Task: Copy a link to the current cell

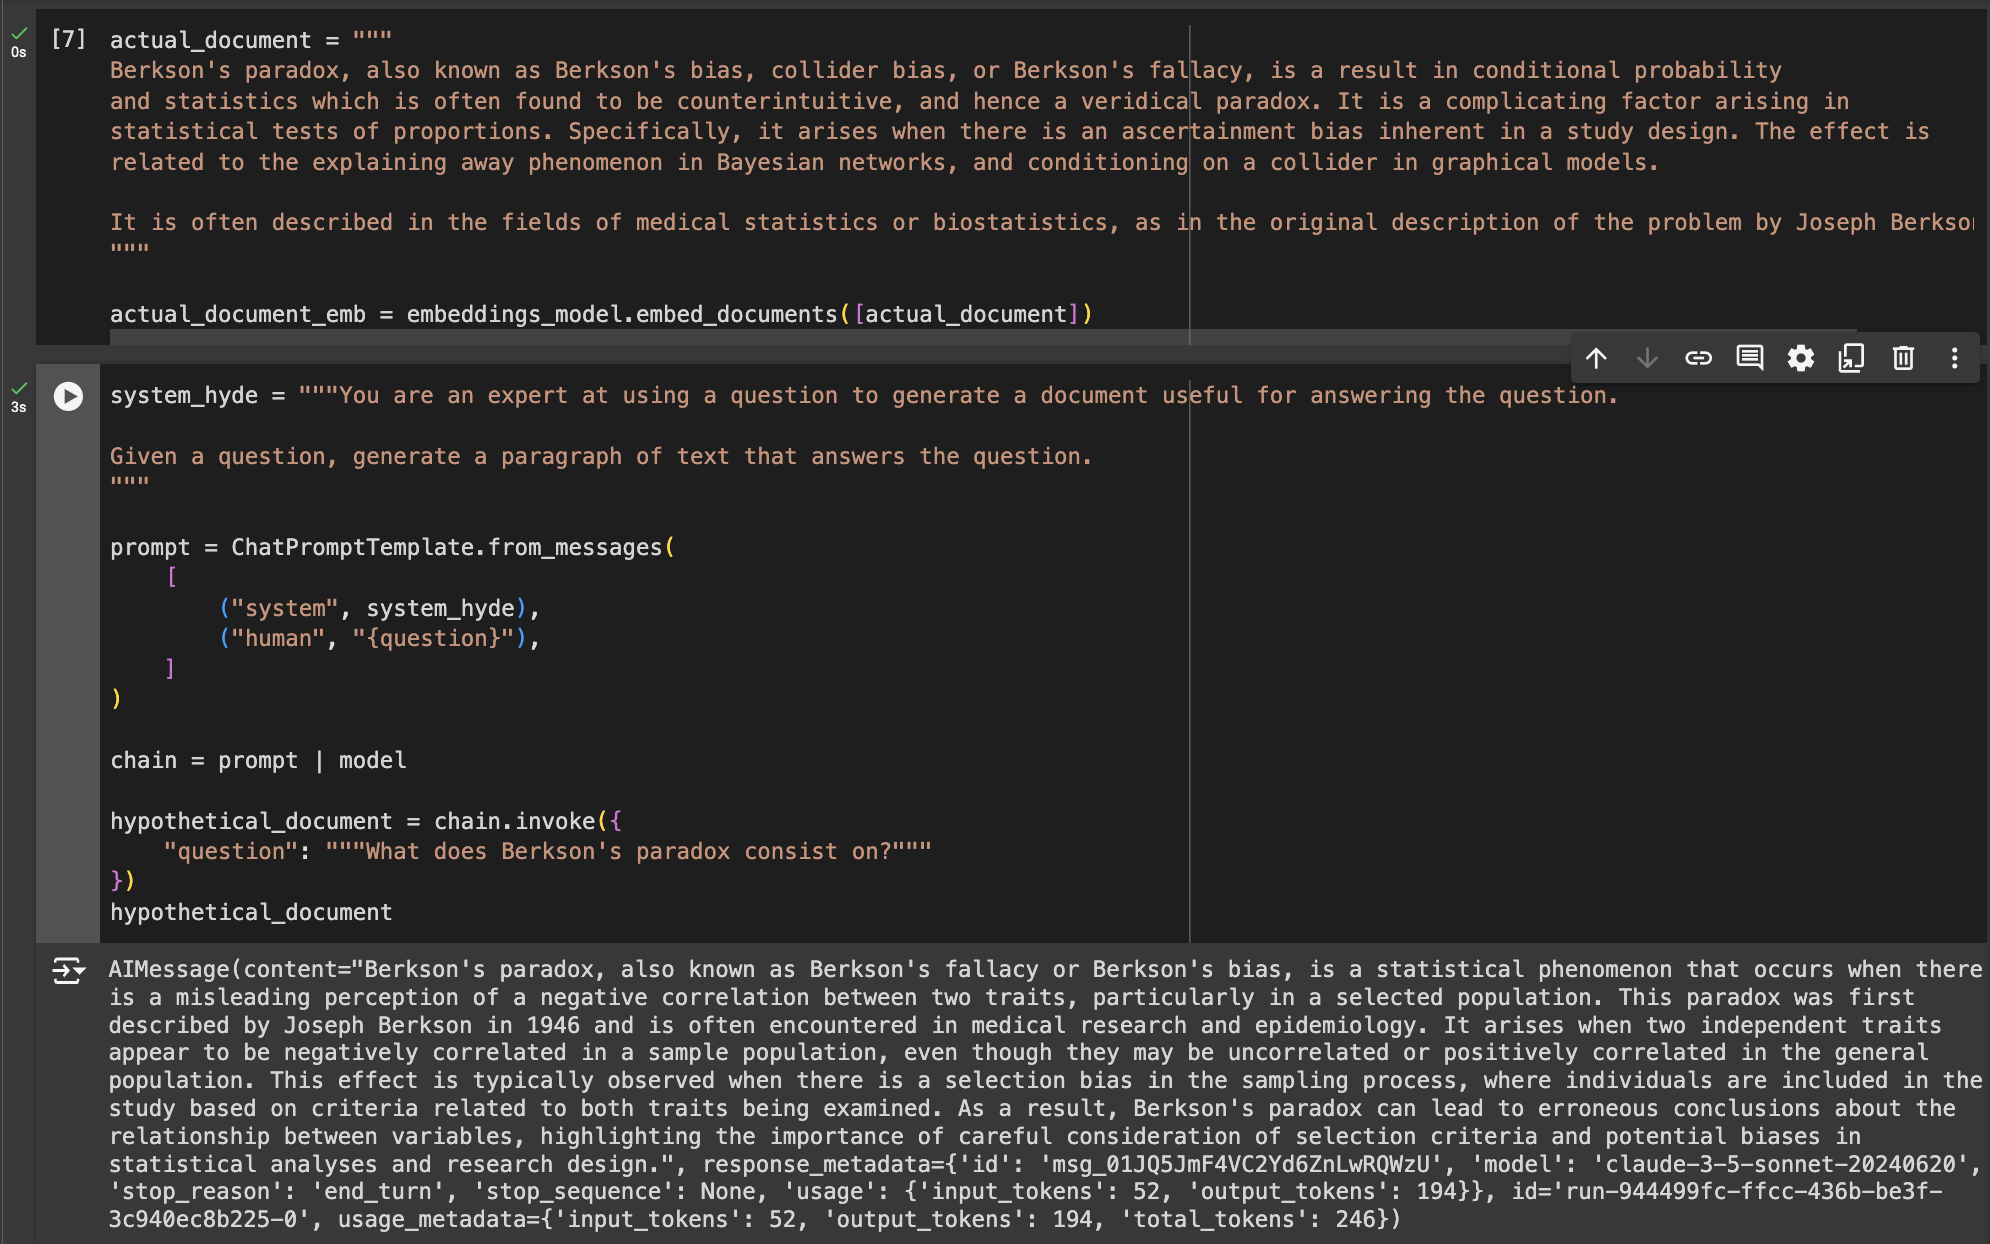Action: 1699,358
